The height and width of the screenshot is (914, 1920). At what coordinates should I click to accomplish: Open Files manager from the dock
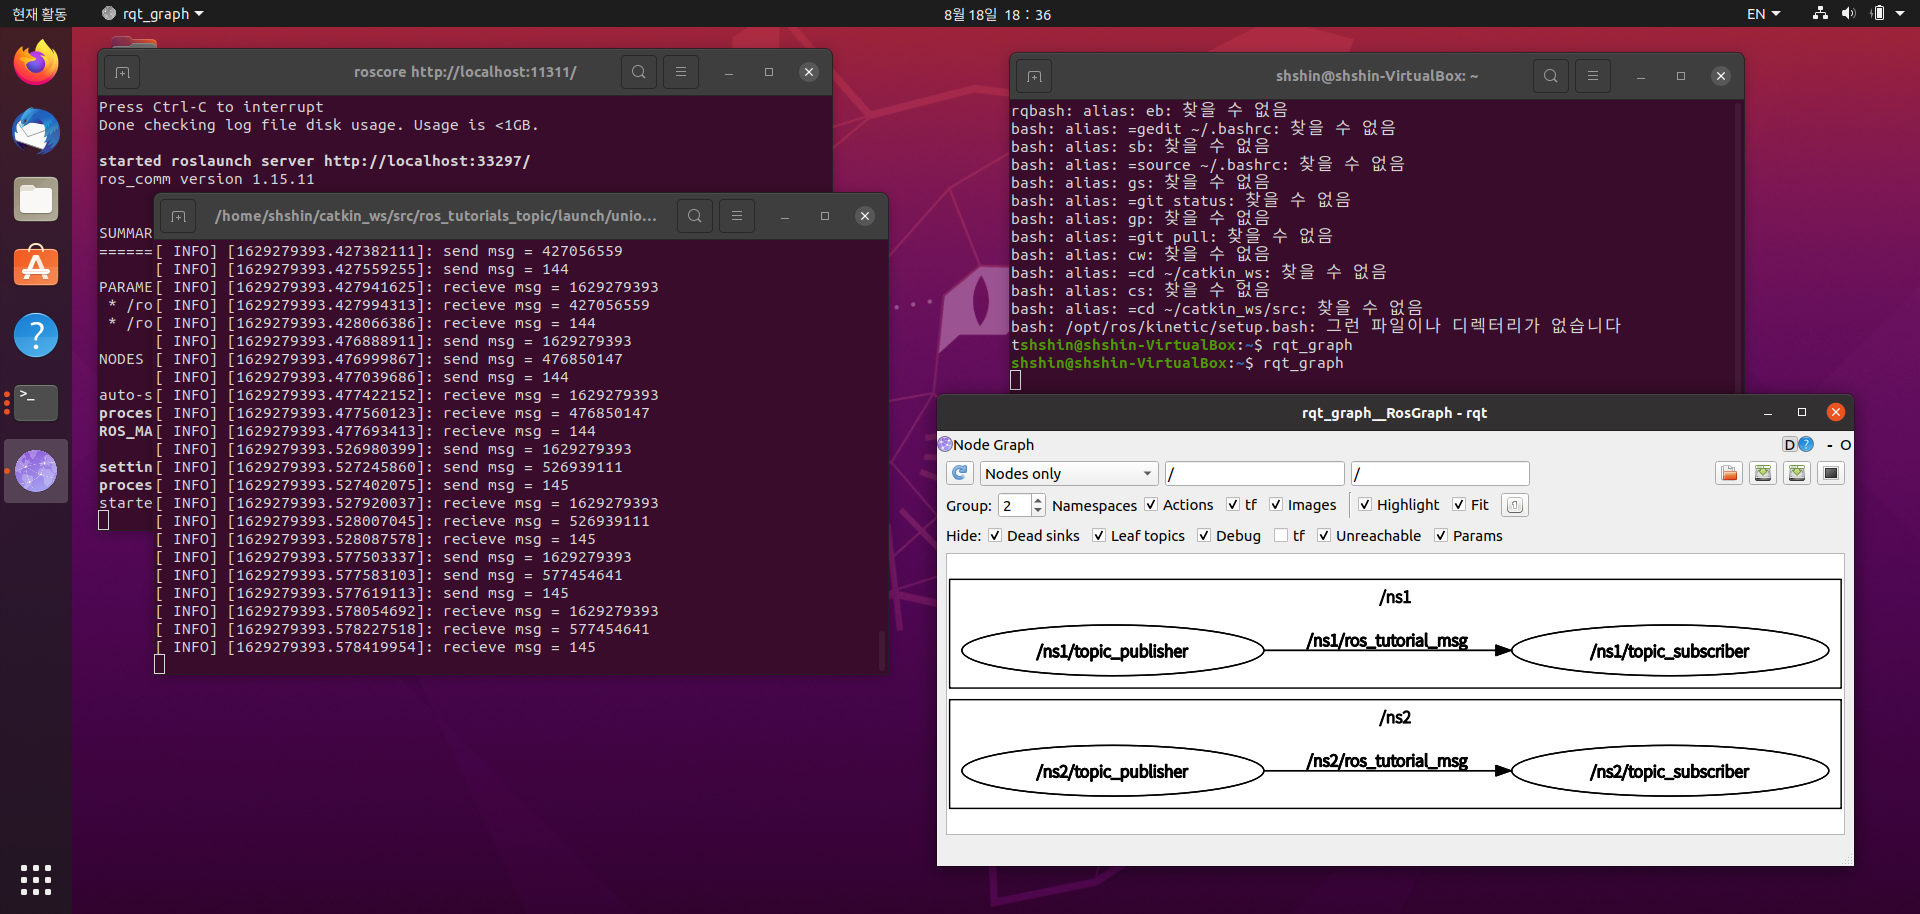tap(36, 200)
